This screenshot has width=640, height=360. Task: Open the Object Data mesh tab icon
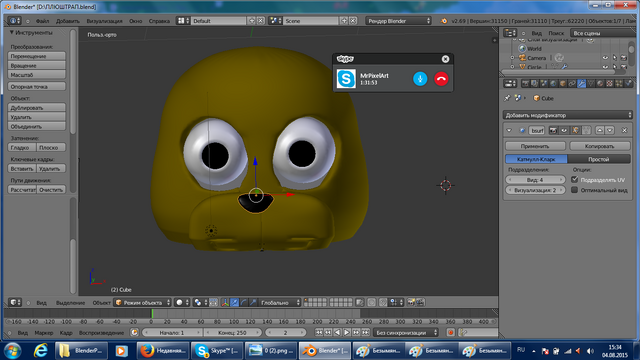tap(591, 84)
